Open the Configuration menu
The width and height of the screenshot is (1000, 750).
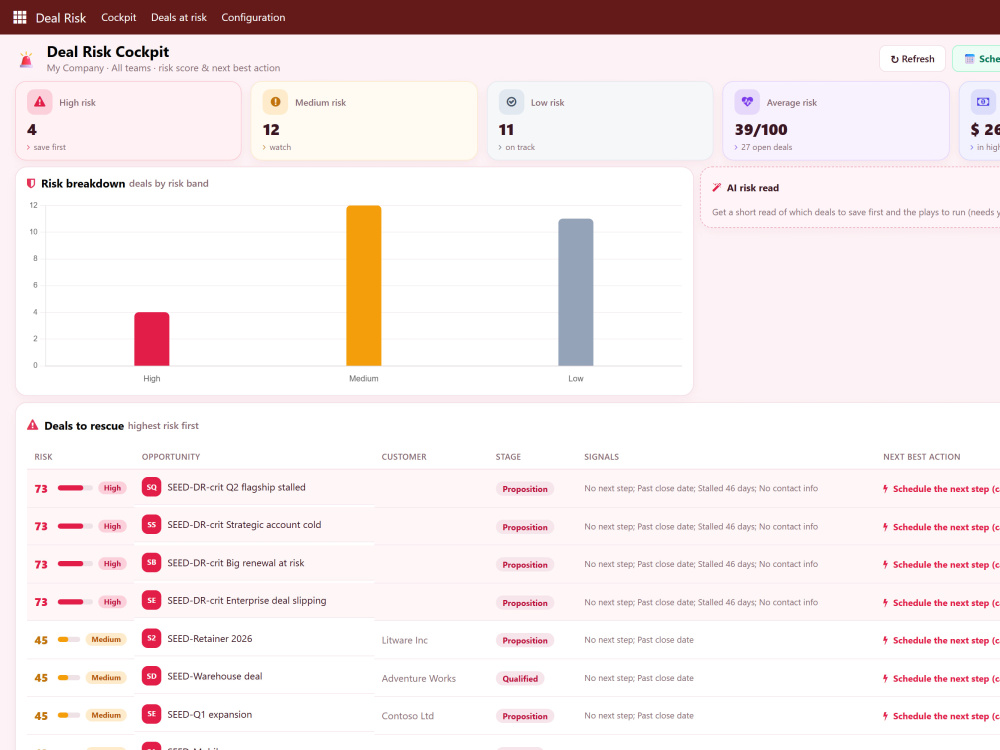point(253,17)
